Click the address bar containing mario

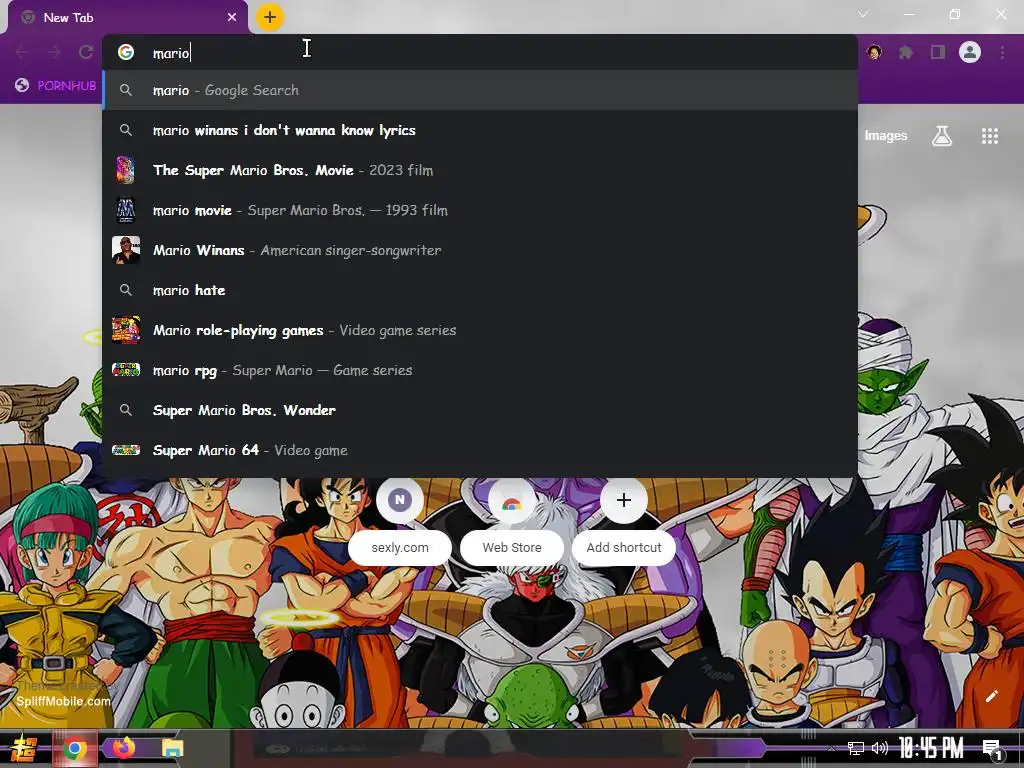(480, 52)
